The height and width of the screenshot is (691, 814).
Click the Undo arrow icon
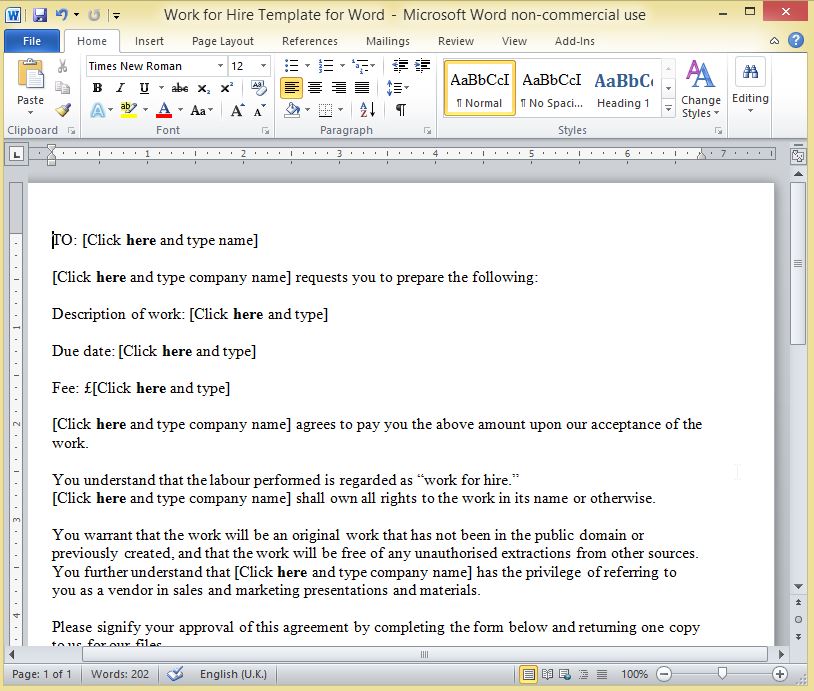pyautogui.click(x=62, y=15)
